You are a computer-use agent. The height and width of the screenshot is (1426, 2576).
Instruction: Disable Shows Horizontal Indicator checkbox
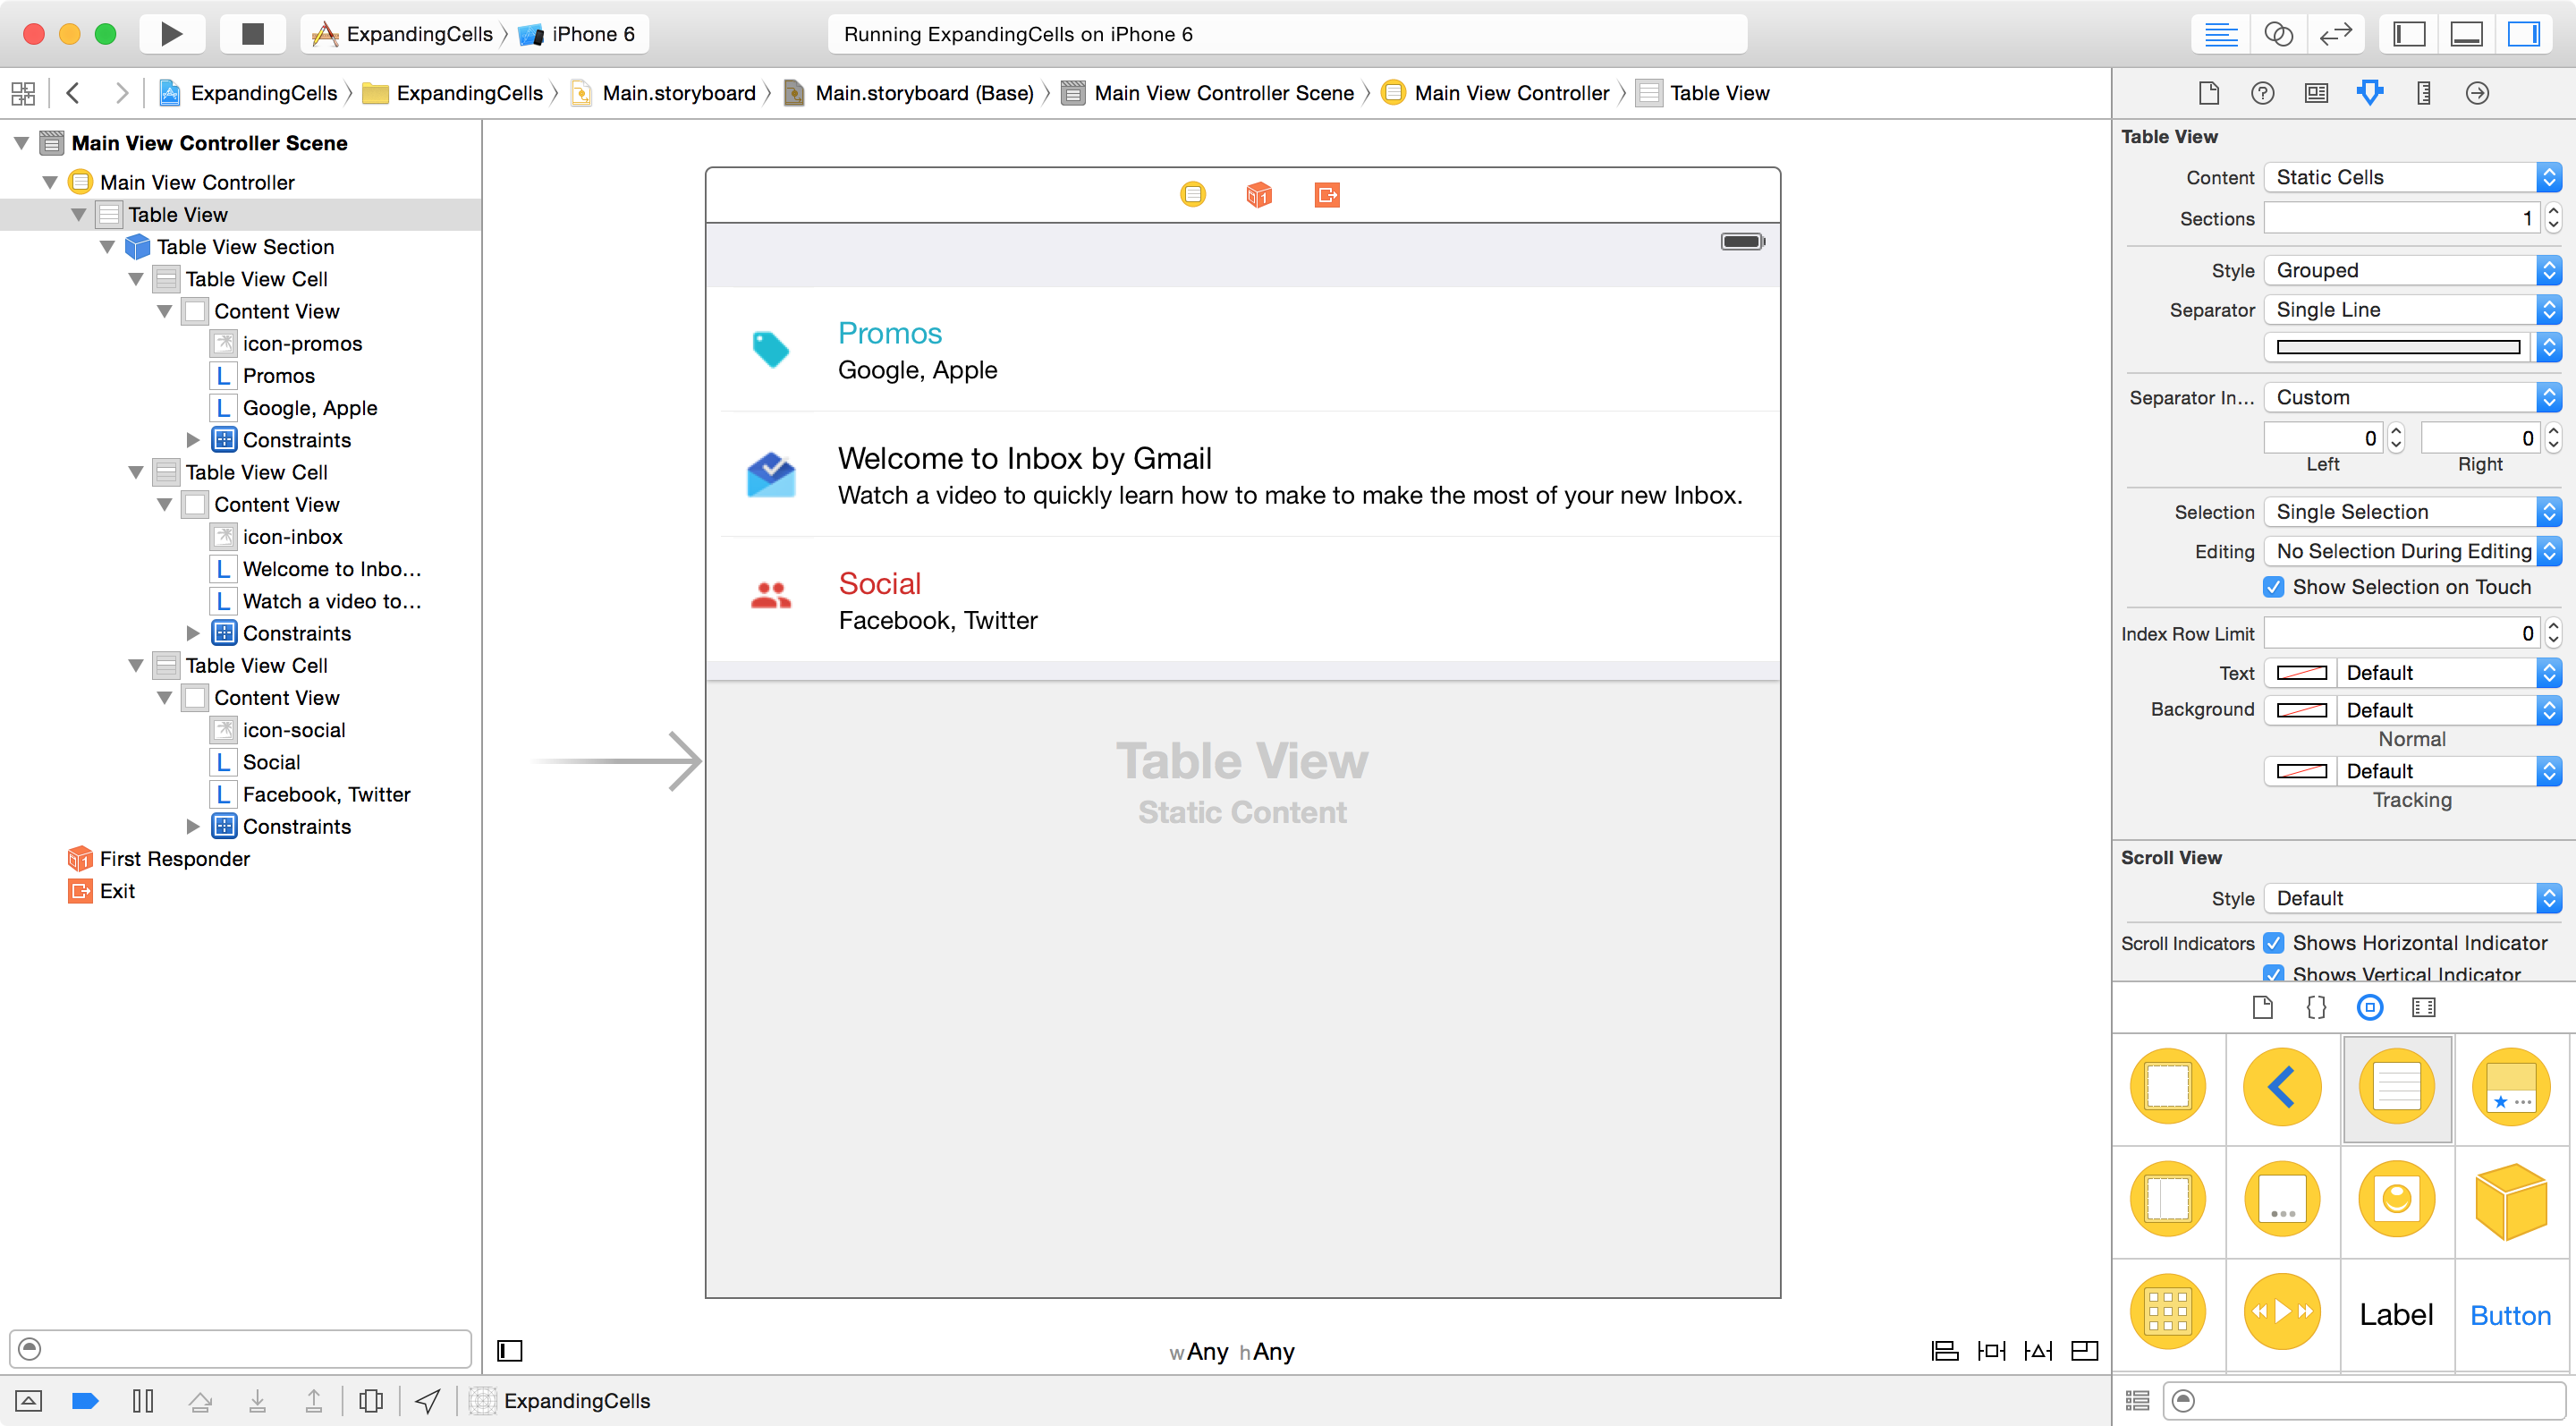(2273, 943)
